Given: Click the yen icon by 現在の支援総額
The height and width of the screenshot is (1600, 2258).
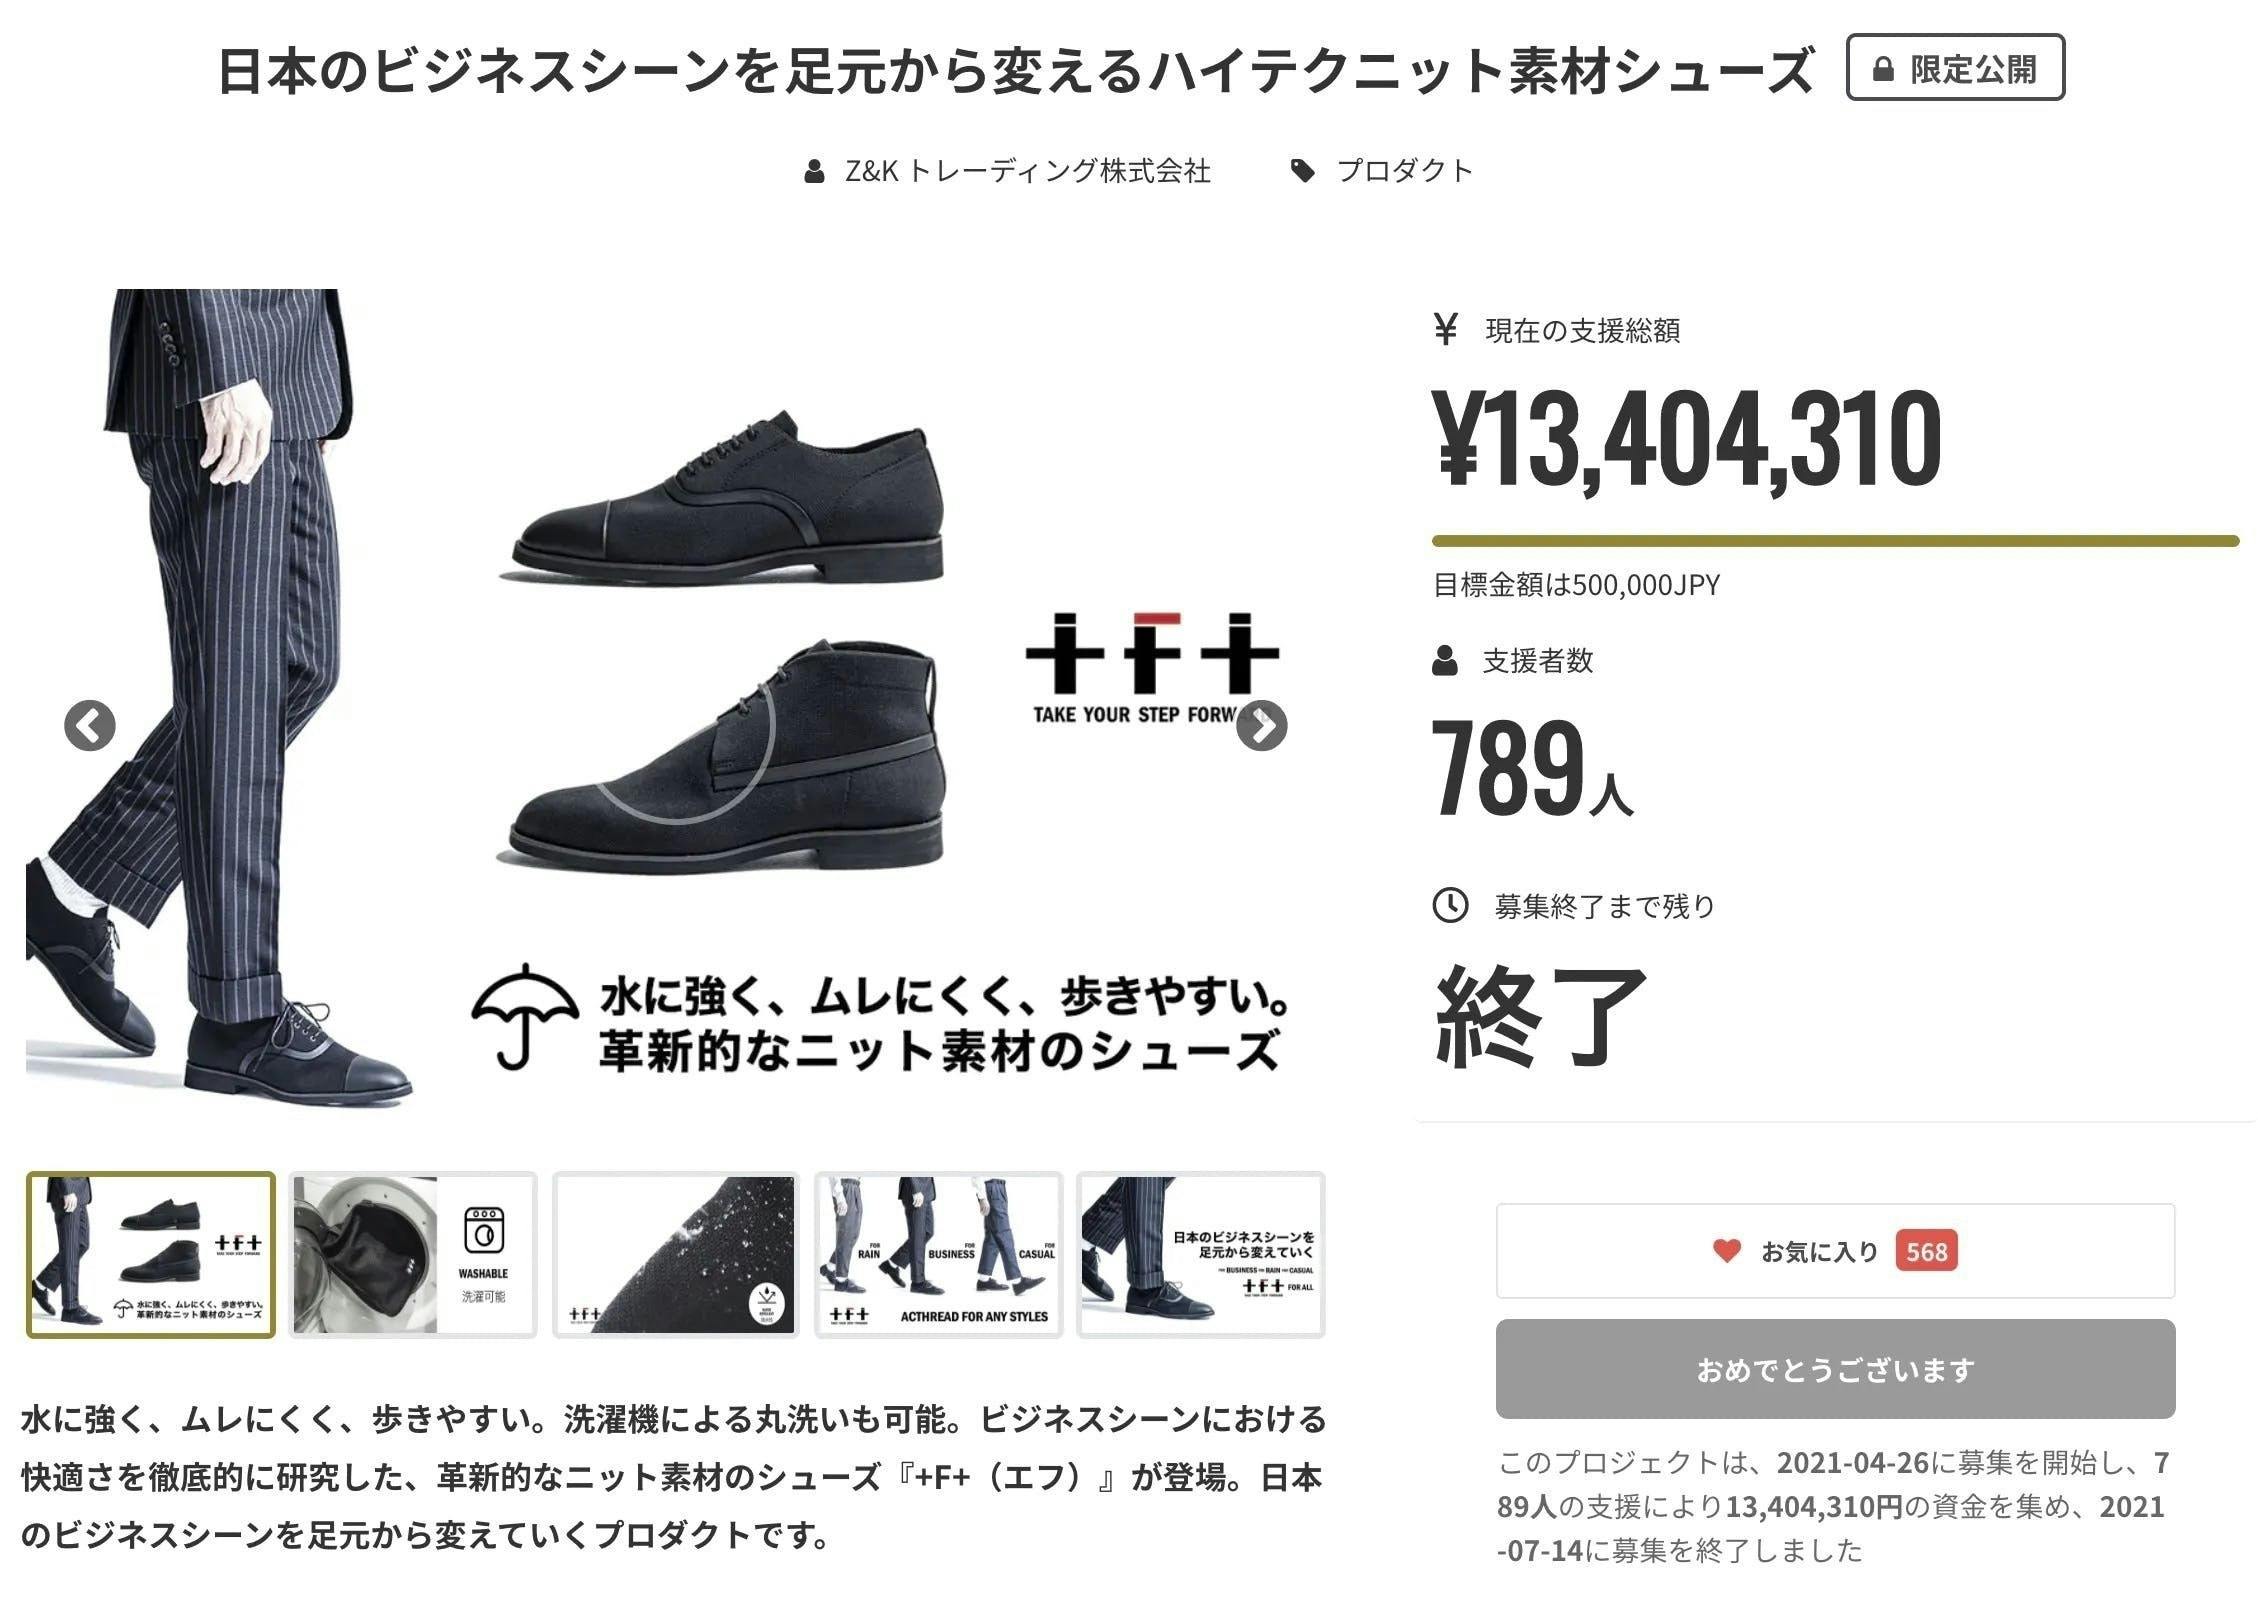Looking at the screenshot, I should pyautogui.click(x=1445, y=329).
